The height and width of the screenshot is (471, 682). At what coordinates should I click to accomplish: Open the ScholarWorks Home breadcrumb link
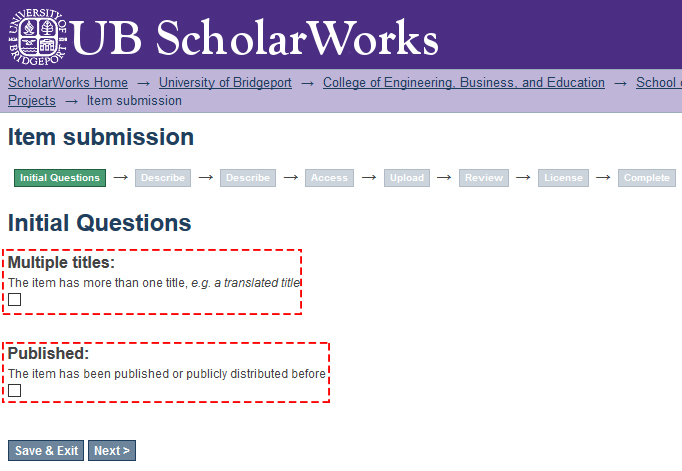click(68, 82)
